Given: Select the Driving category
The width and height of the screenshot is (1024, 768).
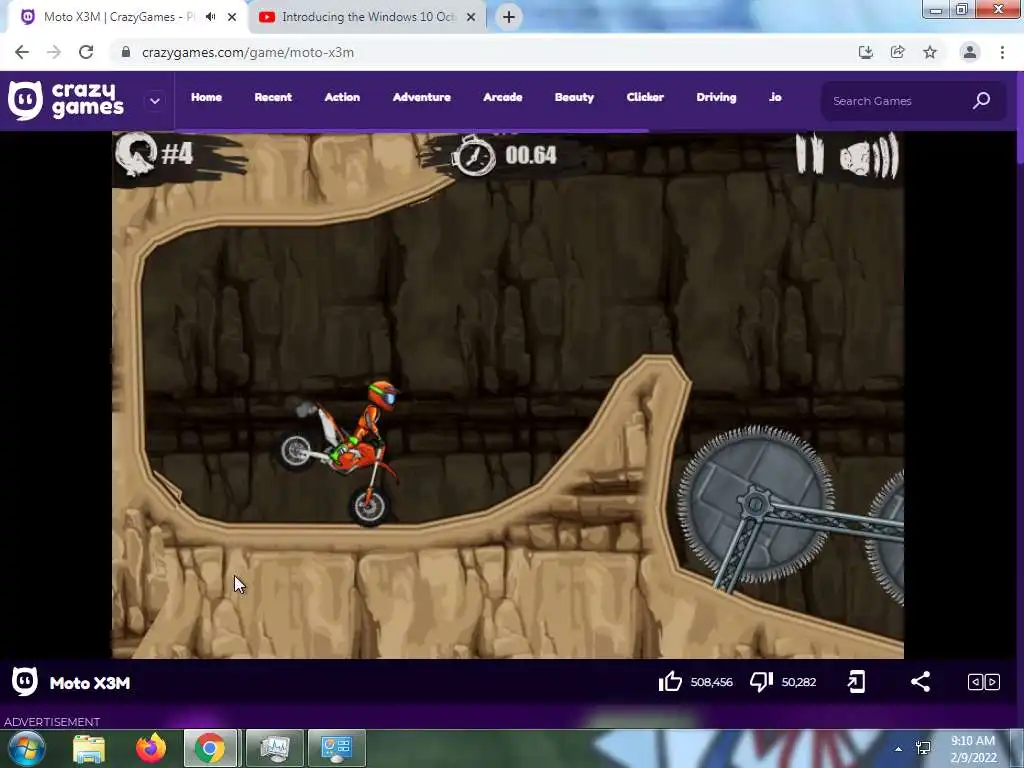Looking at the screenshot, I should tap(716, 97).
